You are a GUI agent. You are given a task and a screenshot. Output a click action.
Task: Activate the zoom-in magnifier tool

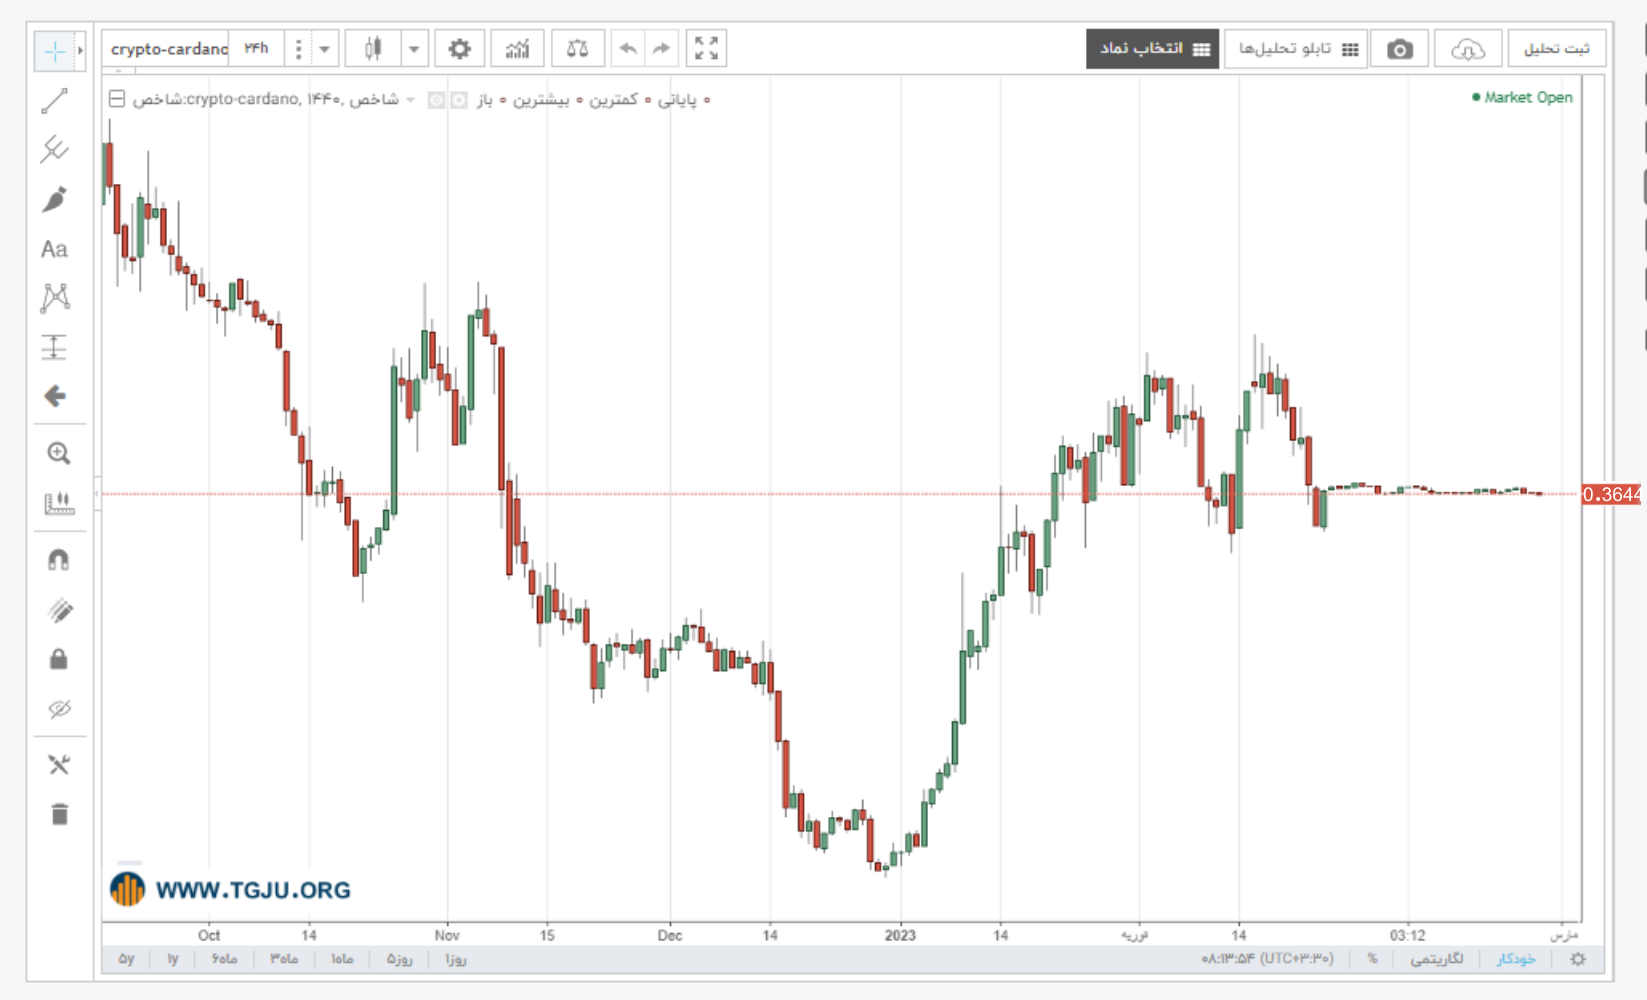coord(59,454)
